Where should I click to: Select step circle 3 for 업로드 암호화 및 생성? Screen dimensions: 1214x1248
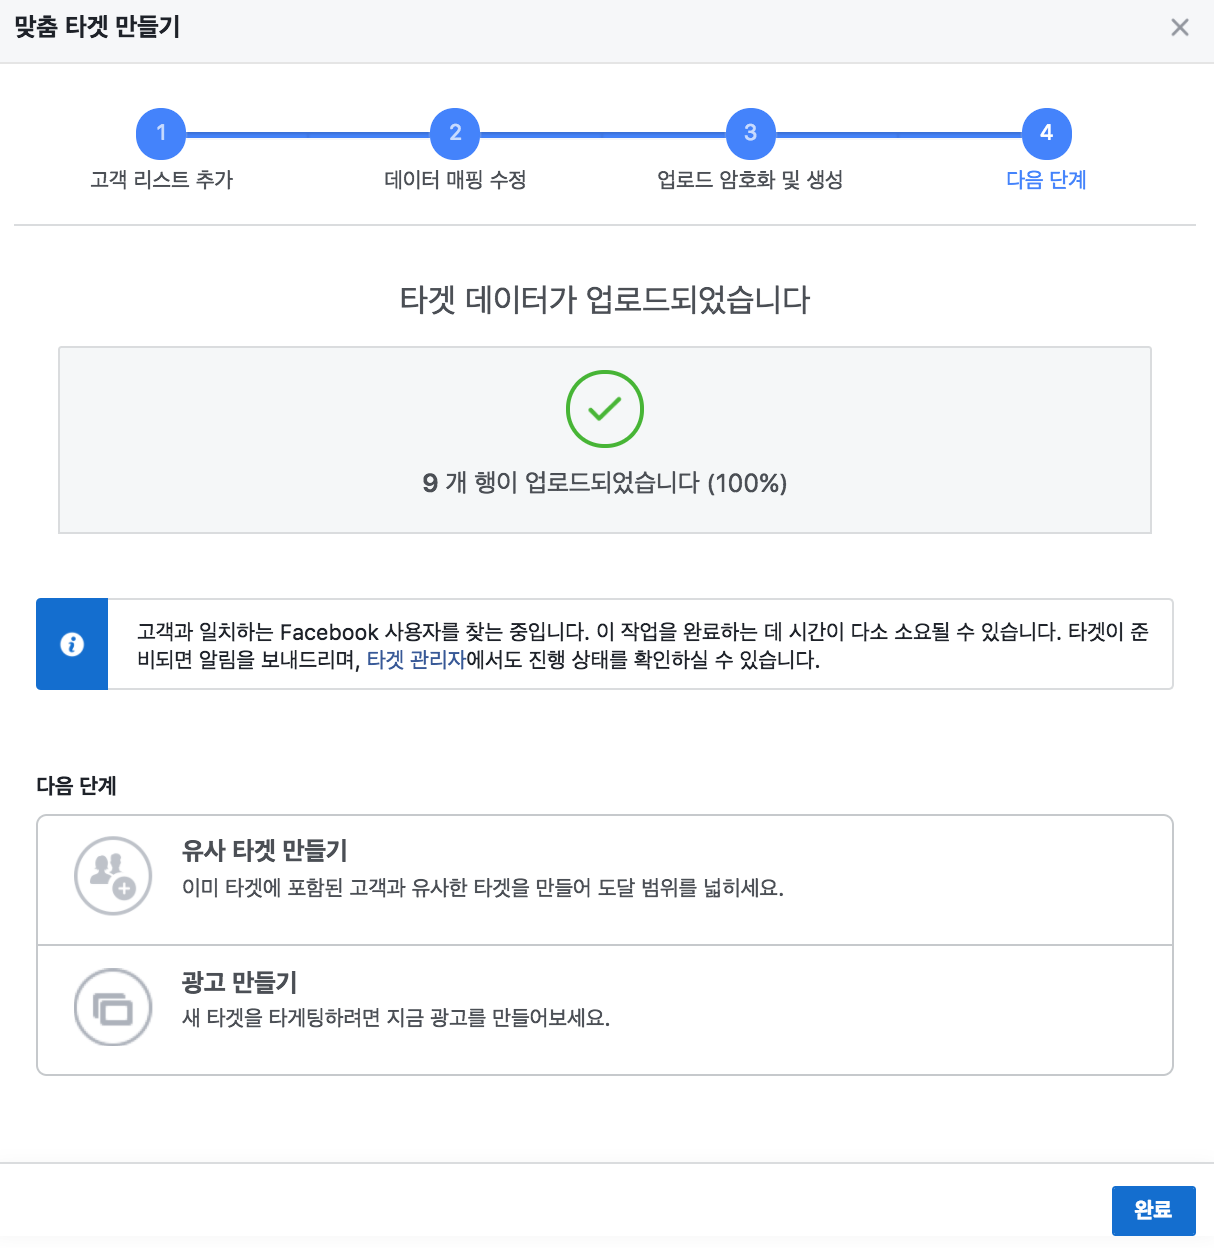[x=750, y=133]
